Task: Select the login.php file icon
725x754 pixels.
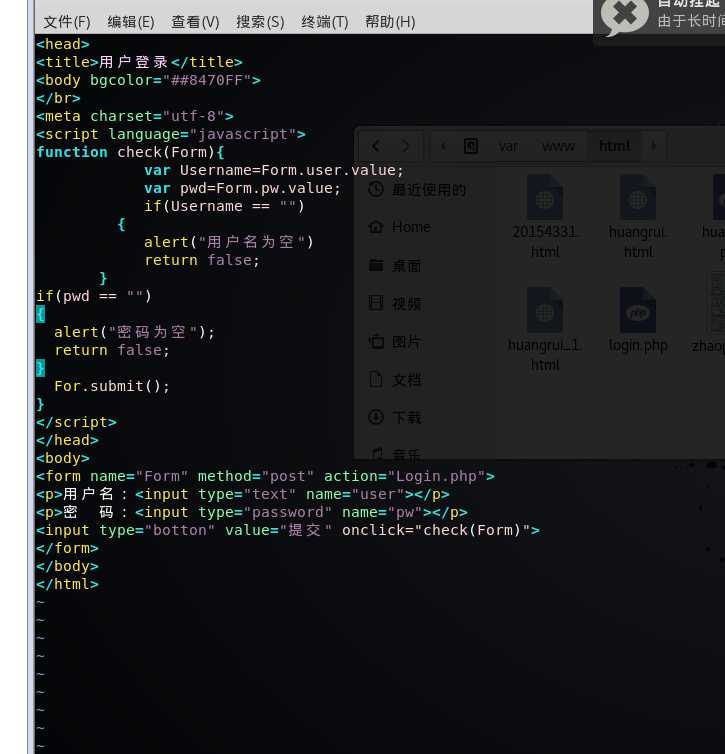Action: click(x=638, y=310)
